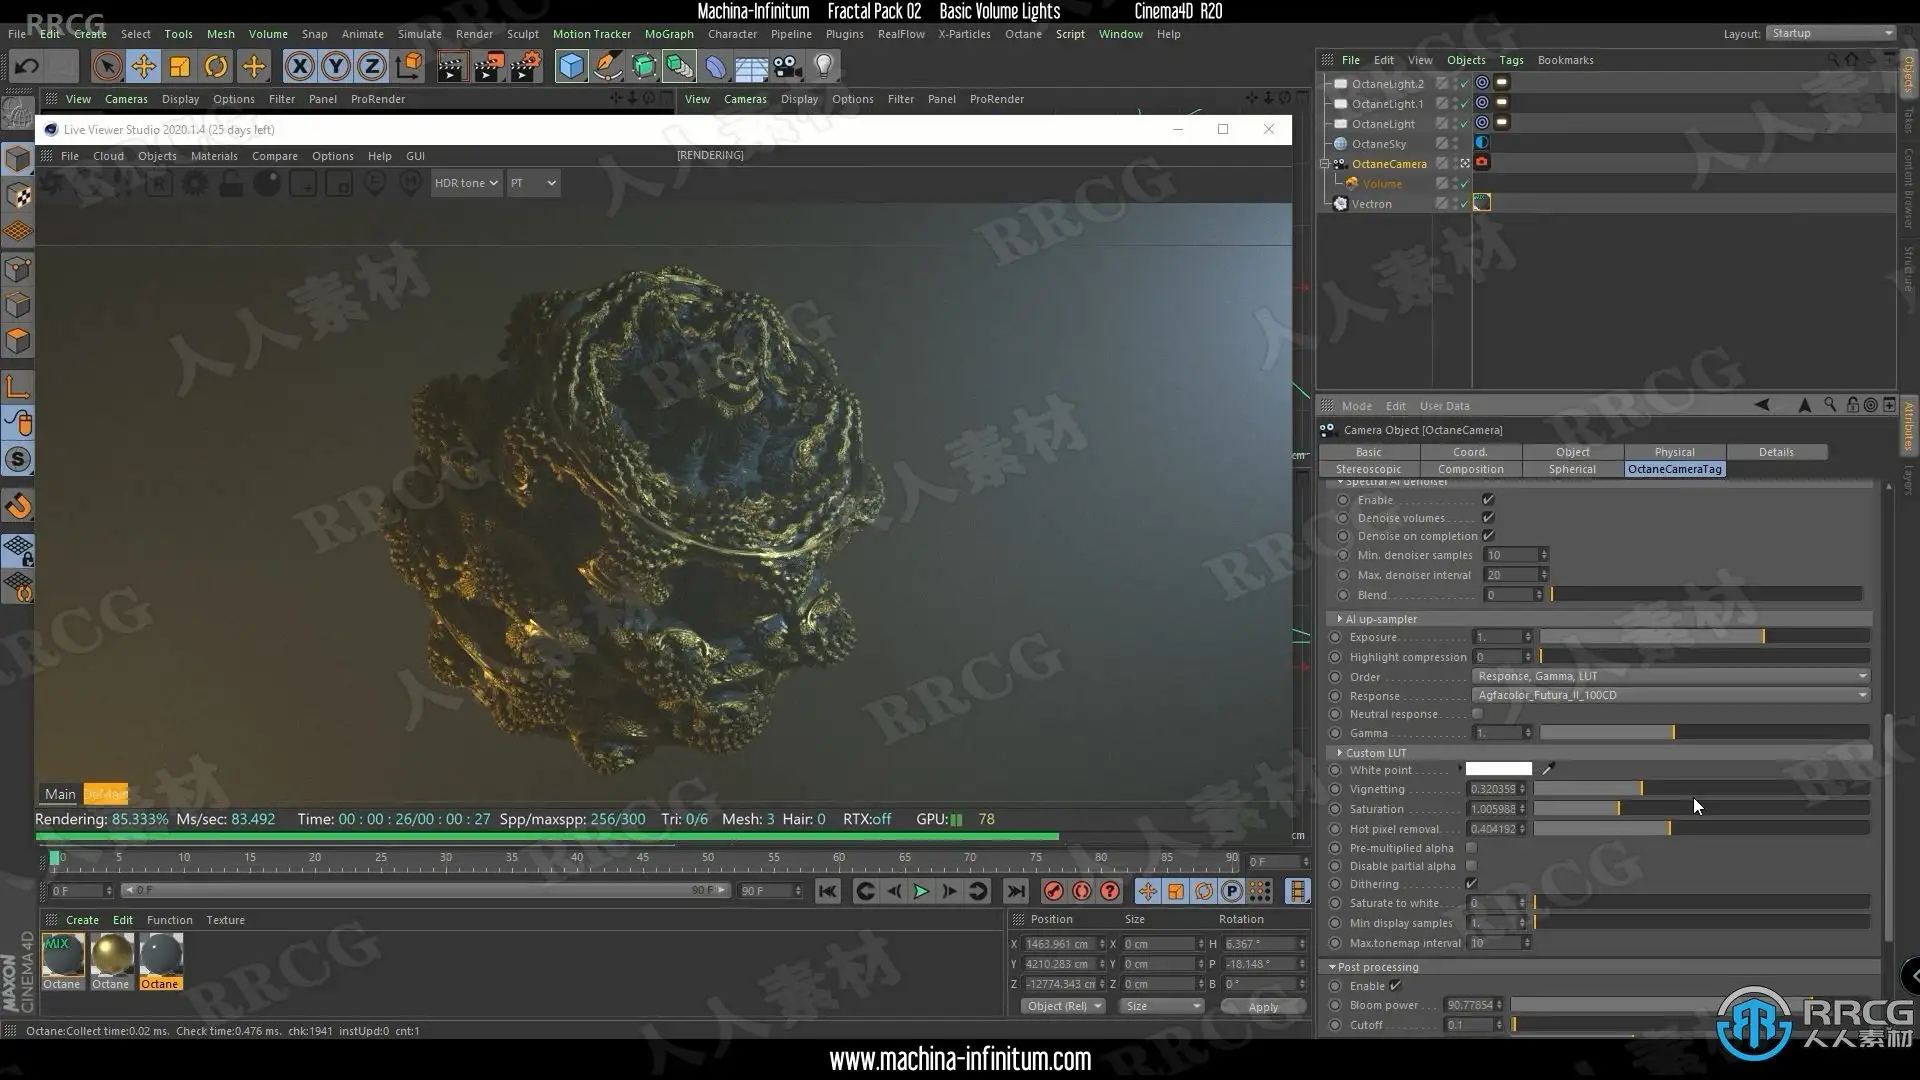
Task: Select the Vectron object in tree
Action: 1371,204
